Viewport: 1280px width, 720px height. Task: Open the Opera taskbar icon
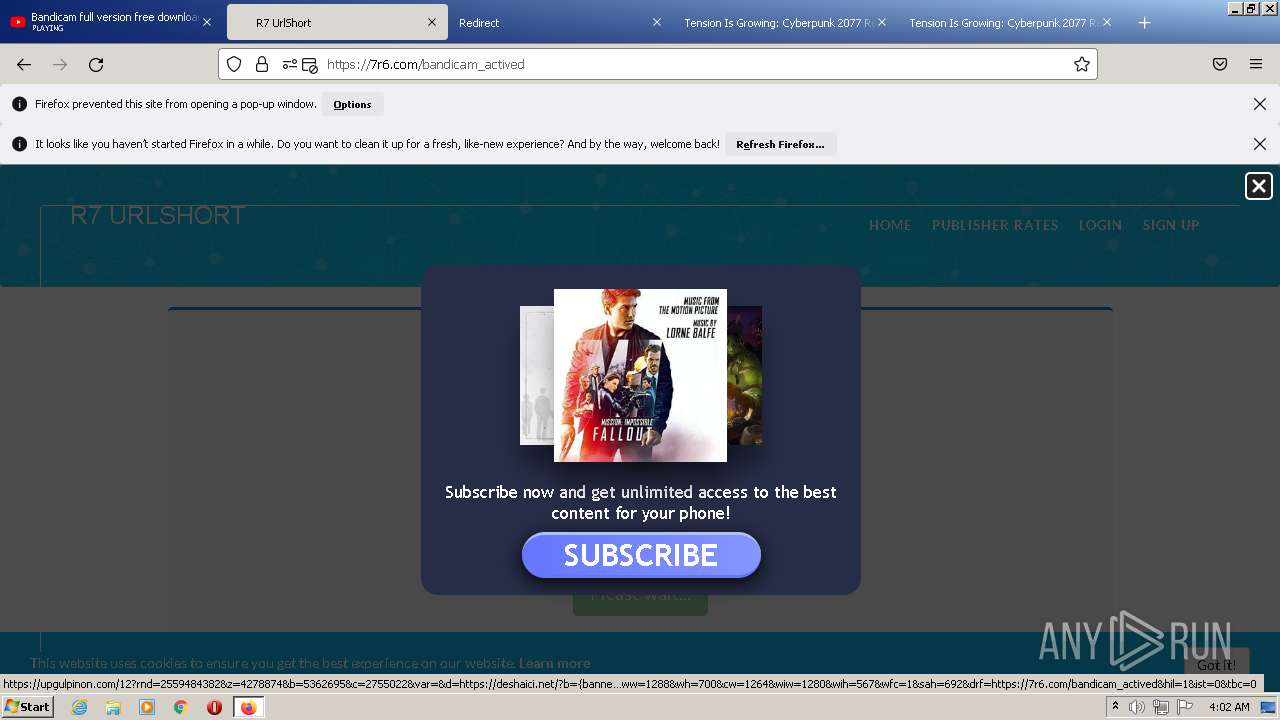click(214, 707)
